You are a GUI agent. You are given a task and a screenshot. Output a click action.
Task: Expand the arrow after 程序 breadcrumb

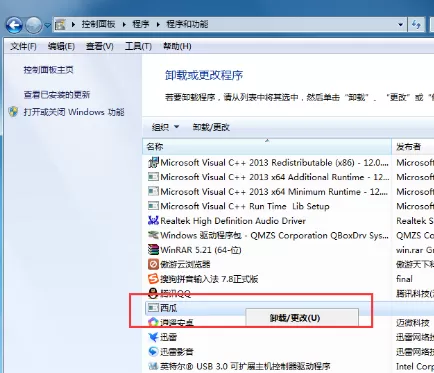tap(158, 24)
